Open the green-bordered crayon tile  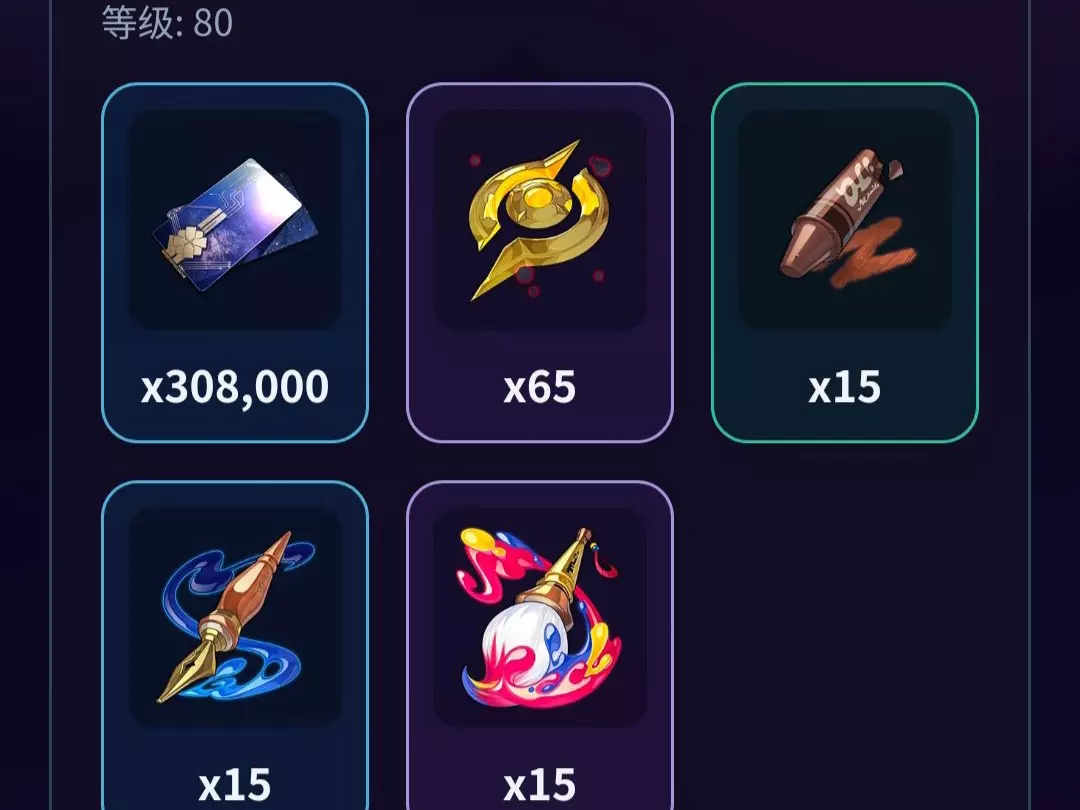[x=844, y=262]
